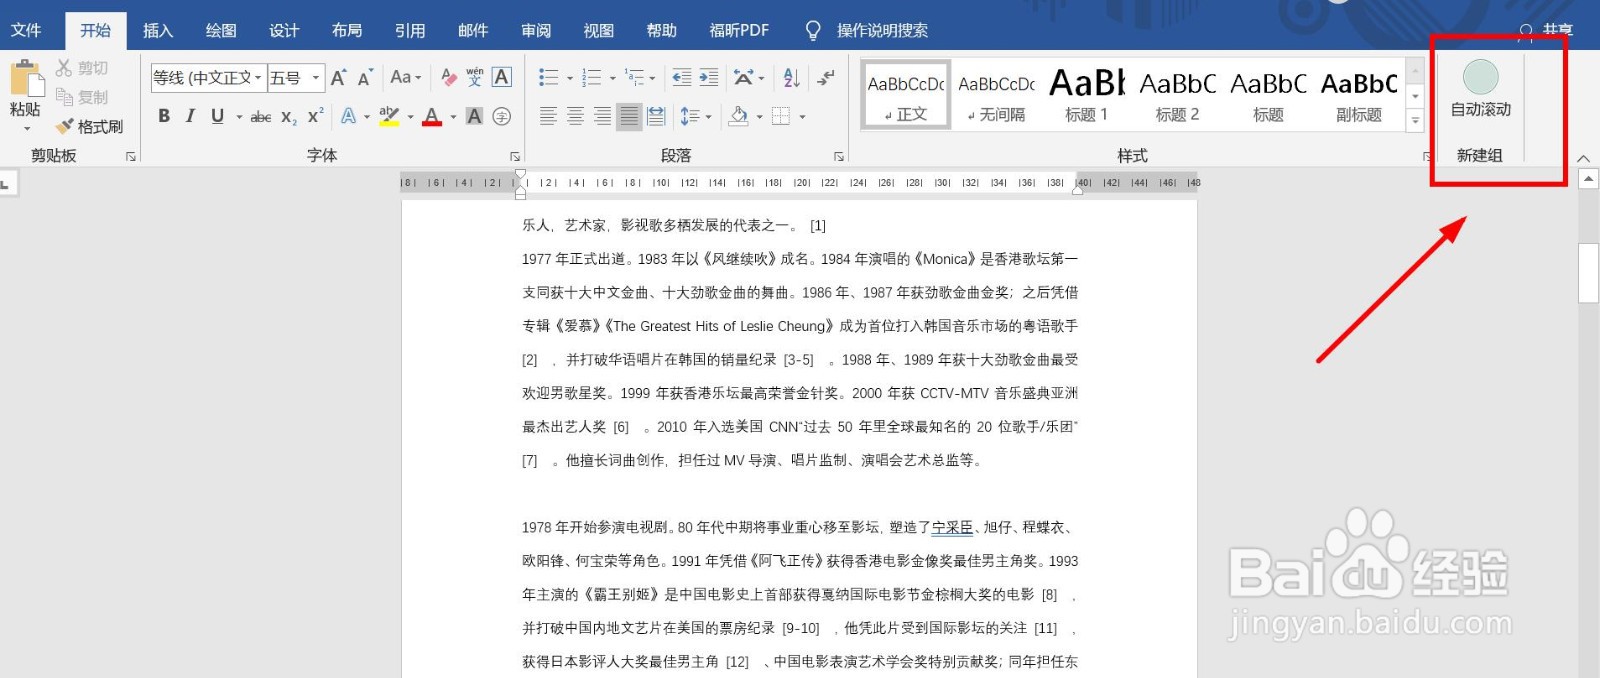Decrease indent of the paragraph
This screenshot has width=1600, height=678.
point(682,77)
